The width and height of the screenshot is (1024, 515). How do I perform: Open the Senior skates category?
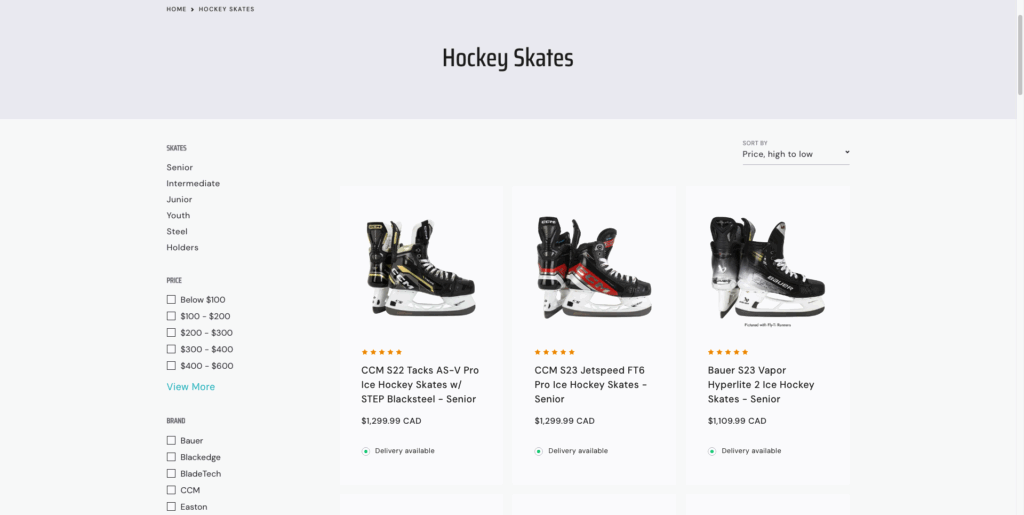pos(180,168)
